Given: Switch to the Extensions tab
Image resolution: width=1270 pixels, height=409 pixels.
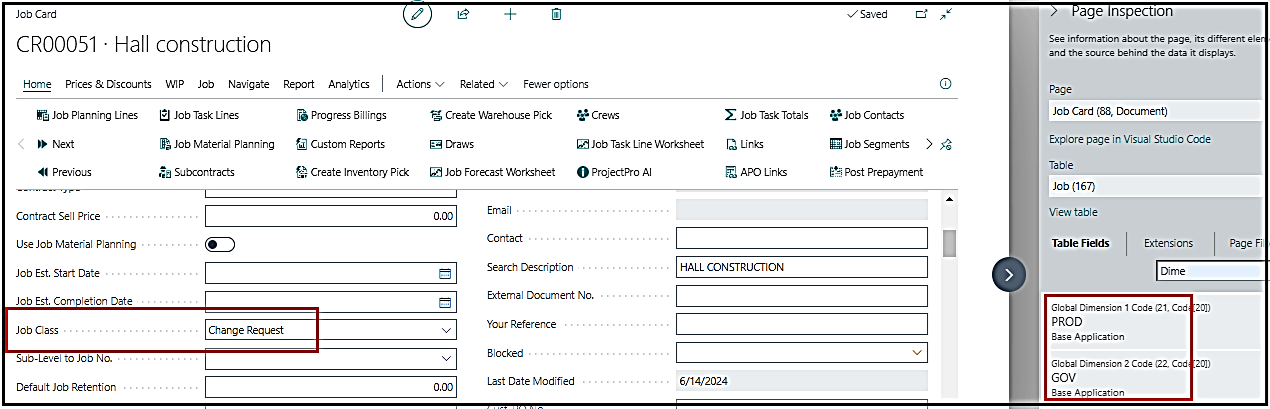Looking at the screenshot, I should [1168, 243].
